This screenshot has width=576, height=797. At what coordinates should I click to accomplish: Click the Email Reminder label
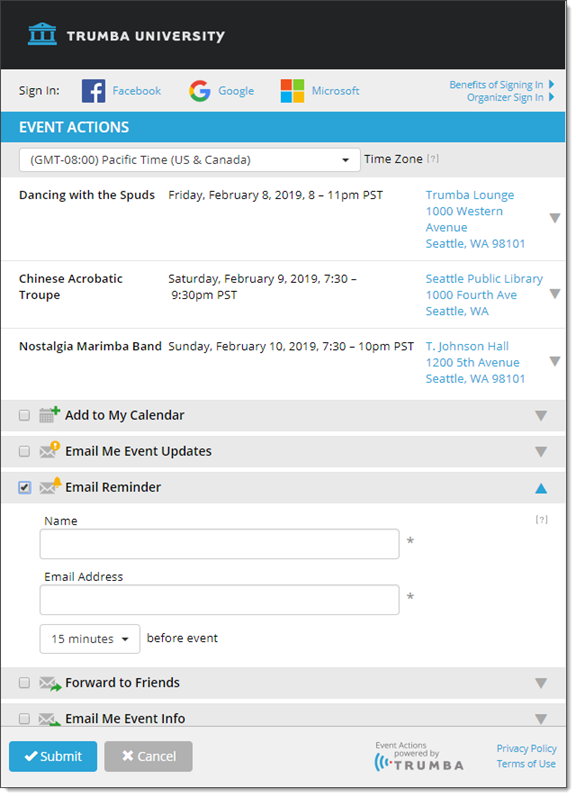click(x=113, y=487)
